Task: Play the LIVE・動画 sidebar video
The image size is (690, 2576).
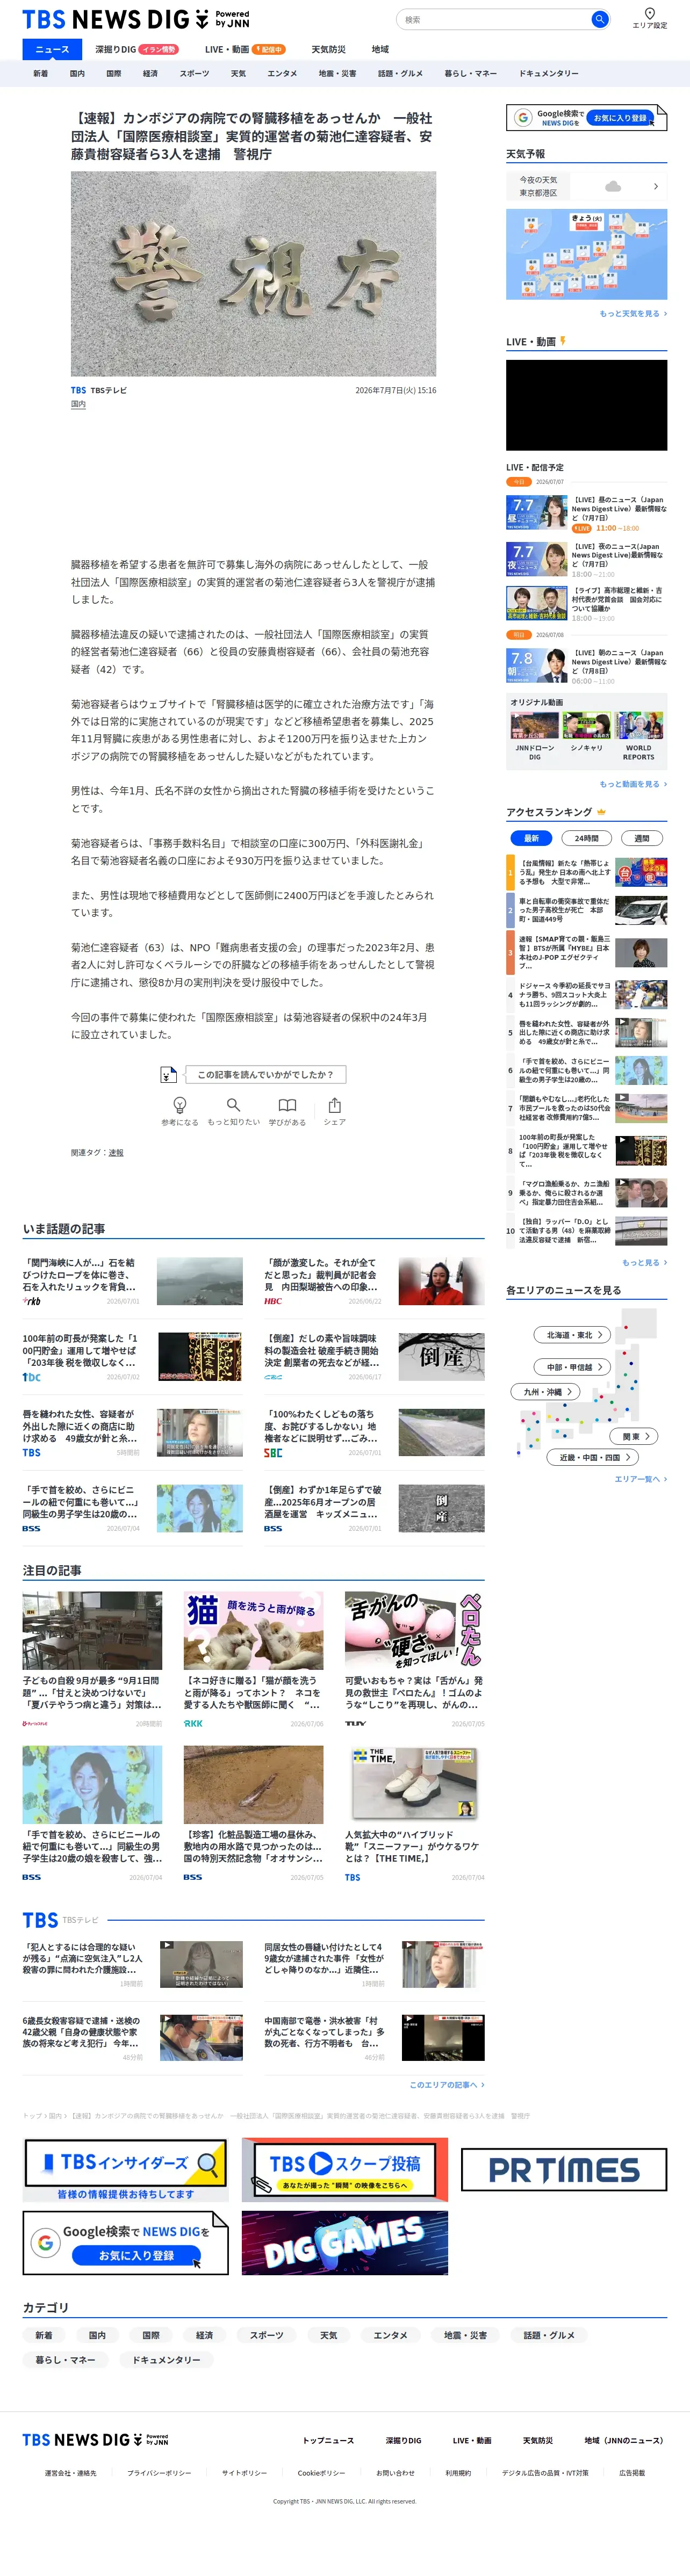Action: pos(586,405)
